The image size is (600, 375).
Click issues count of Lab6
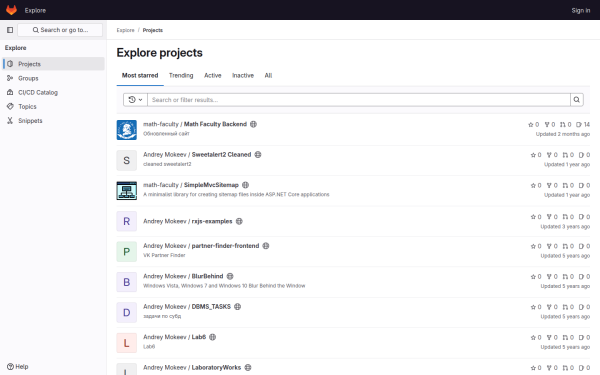pos(584,338)
